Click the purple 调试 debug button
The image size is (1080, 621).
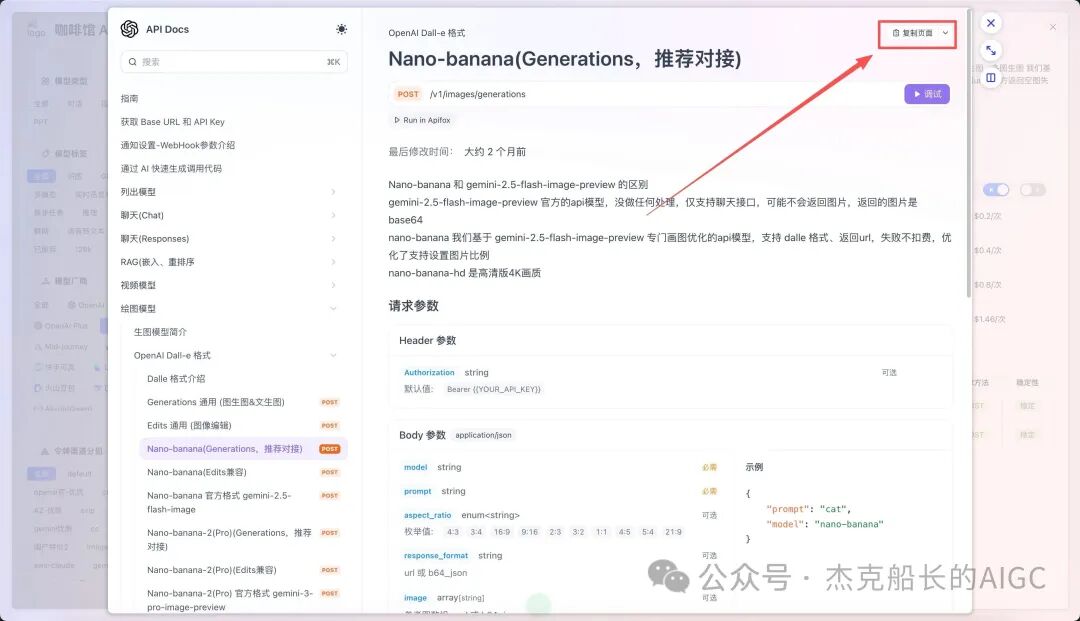(x=927, y=94)
